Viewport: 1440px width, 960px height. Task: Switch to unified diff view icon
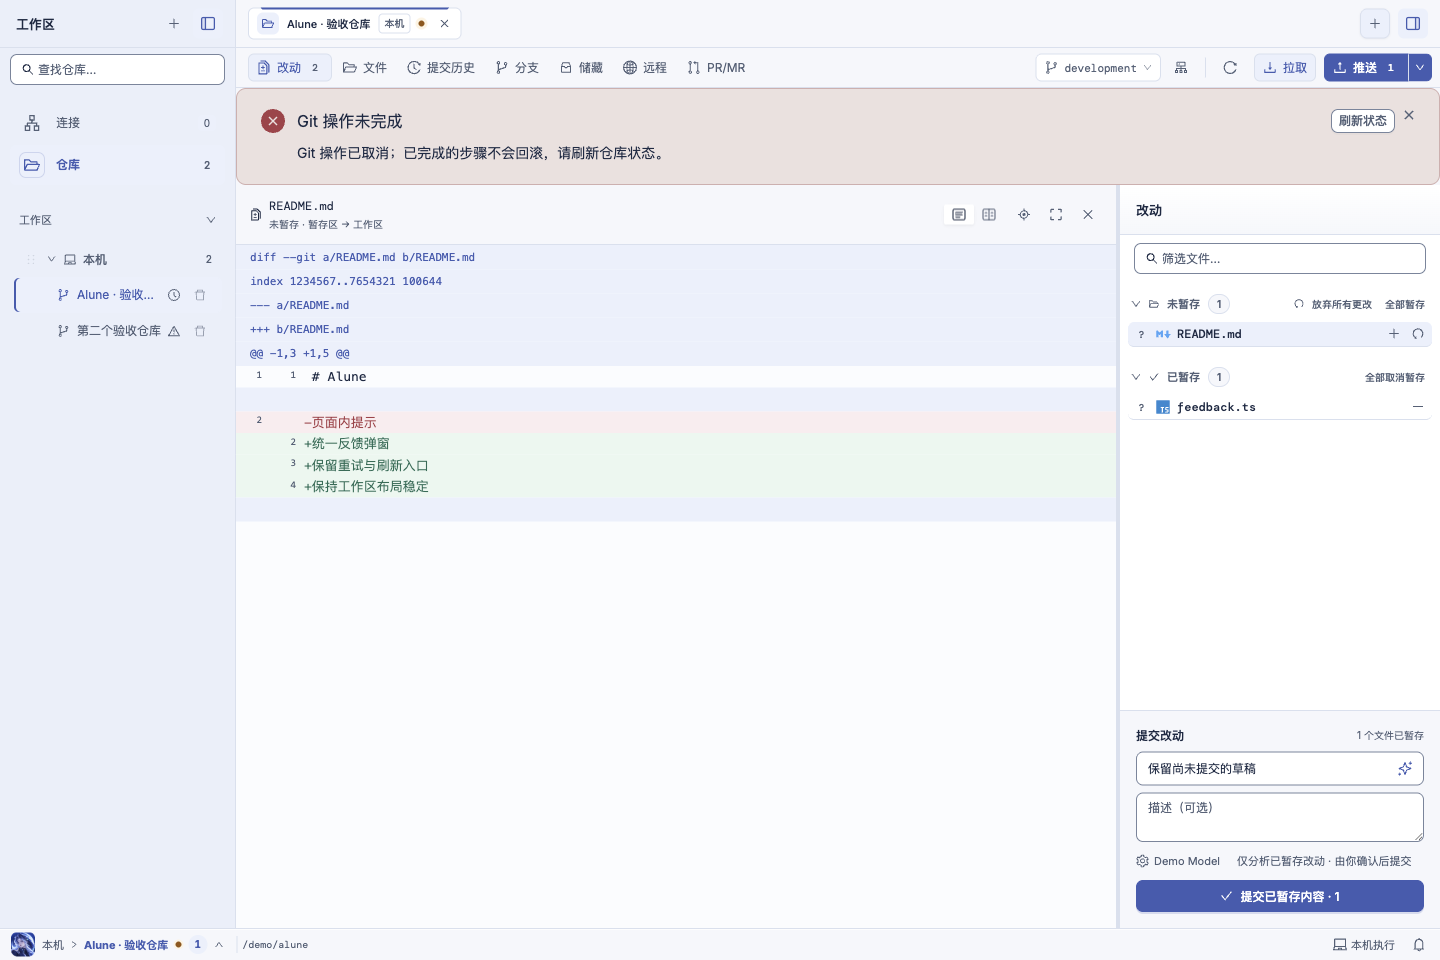(x=959, y=215)
